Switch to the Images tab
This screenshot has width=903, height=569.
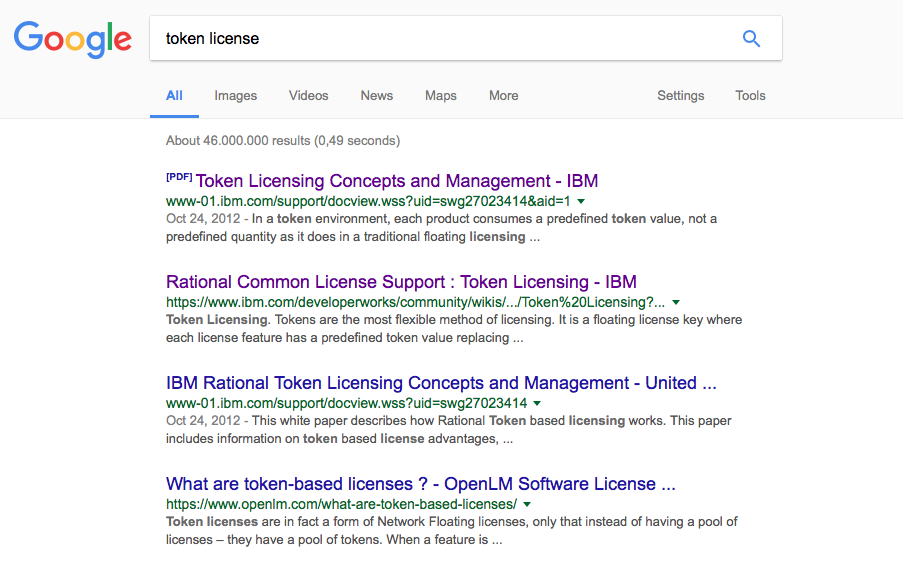coord(235,96)
